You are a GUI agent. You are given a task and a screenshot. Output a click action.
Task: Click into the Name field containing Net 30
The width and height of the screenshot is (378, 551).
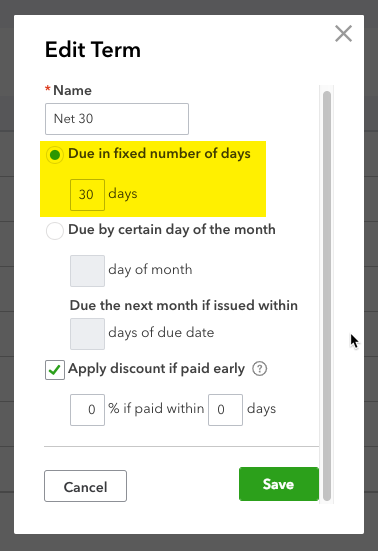click(117, 119)
